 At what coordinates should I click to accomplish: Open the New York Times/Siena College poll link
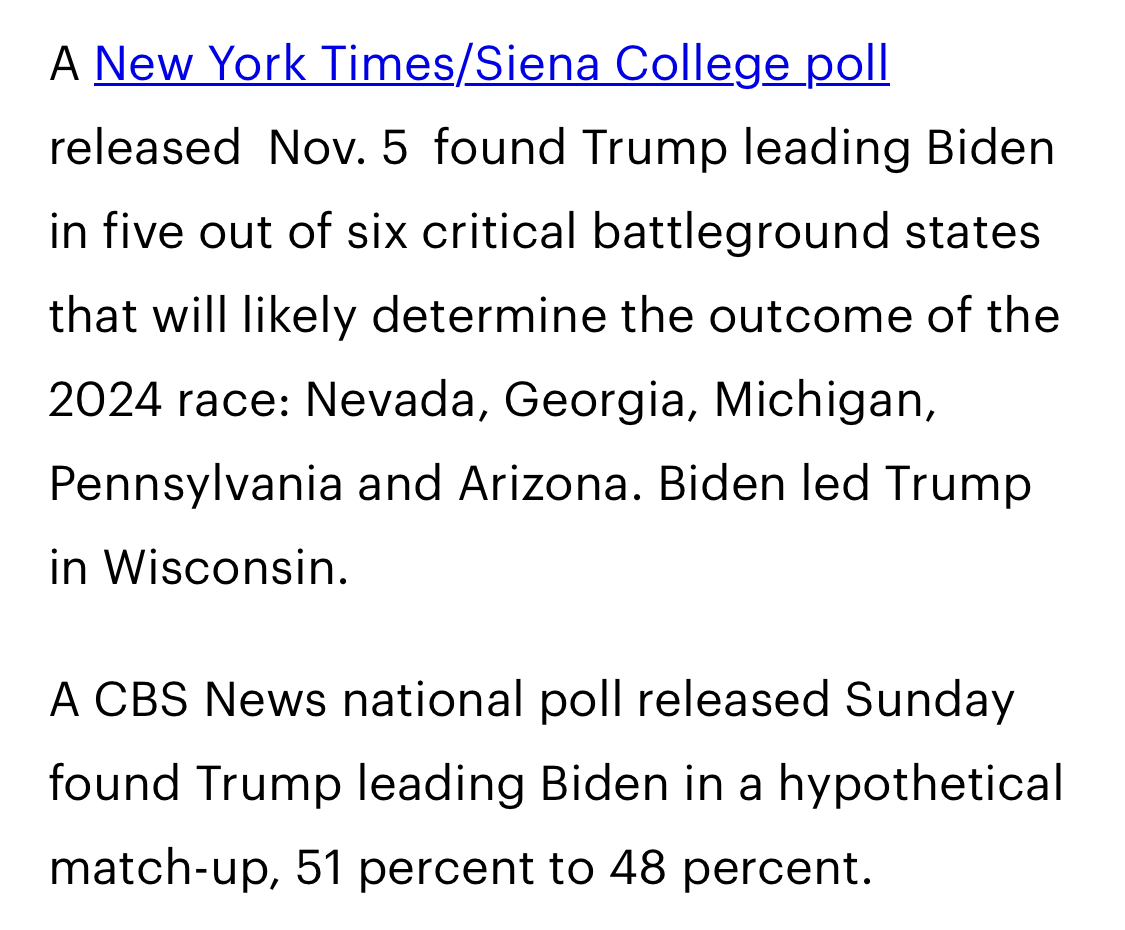491,65
